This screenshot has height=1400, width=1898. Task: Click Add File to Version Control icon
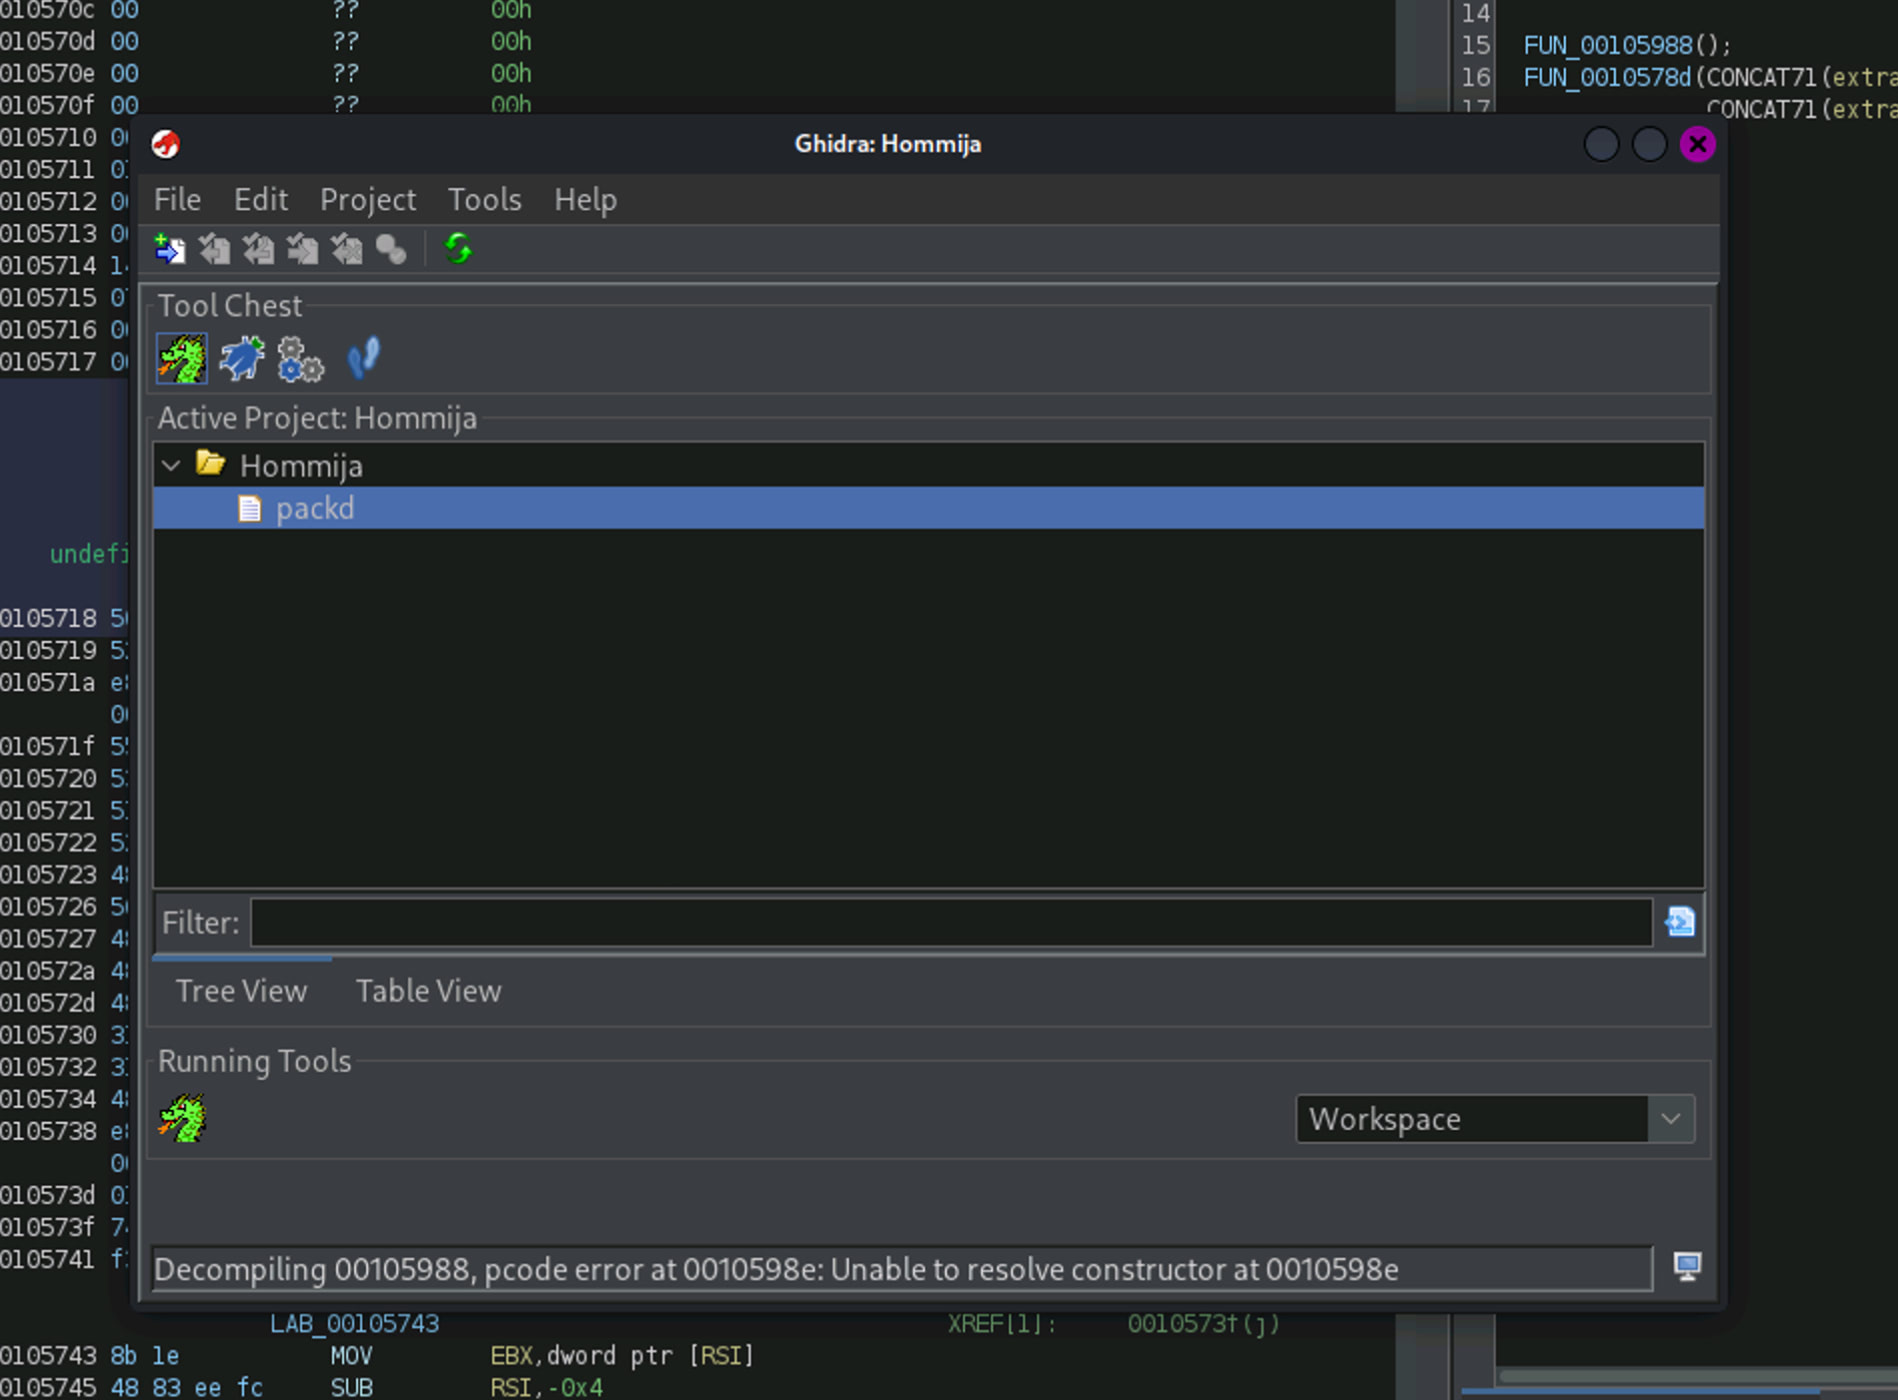(169, 249)
